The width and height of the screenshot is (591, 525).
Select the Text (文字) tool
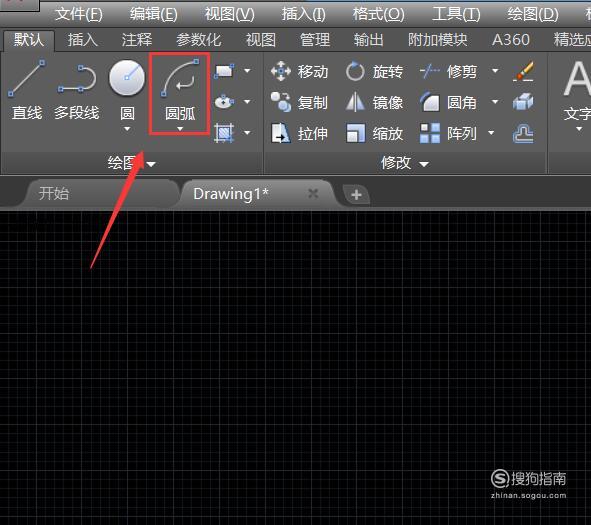tap(577, 90)
